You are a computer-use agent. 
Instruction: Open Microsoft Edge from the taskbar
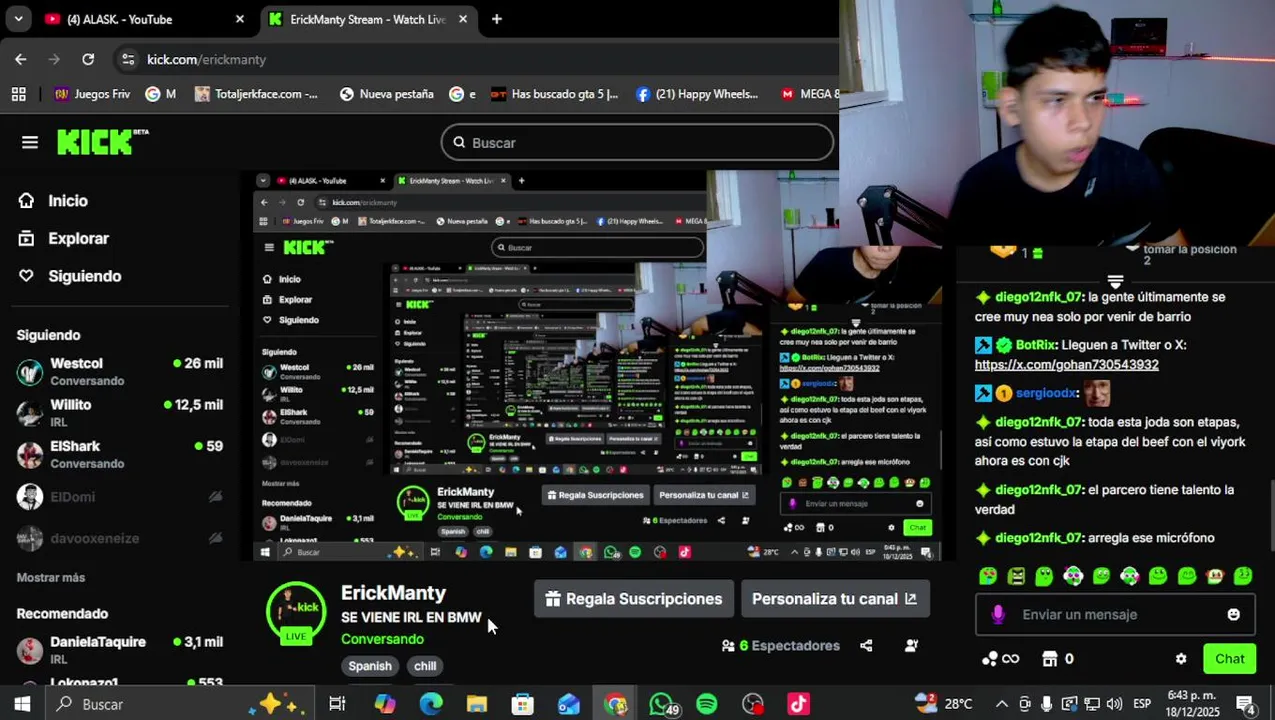point(430,704)
